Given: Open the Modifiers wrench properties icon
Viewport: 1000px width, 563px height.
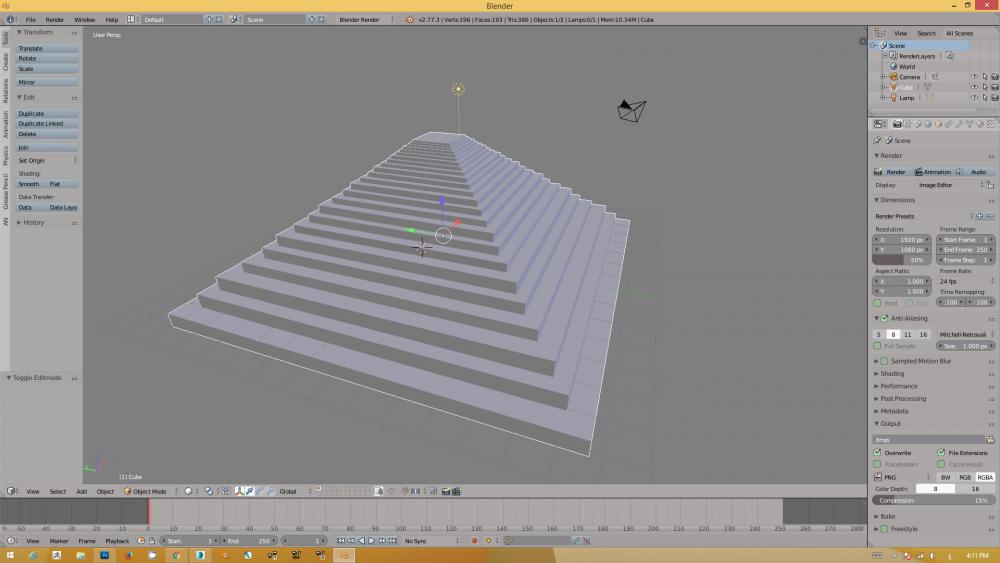Looking at the screenshot, I should (959, 124).
